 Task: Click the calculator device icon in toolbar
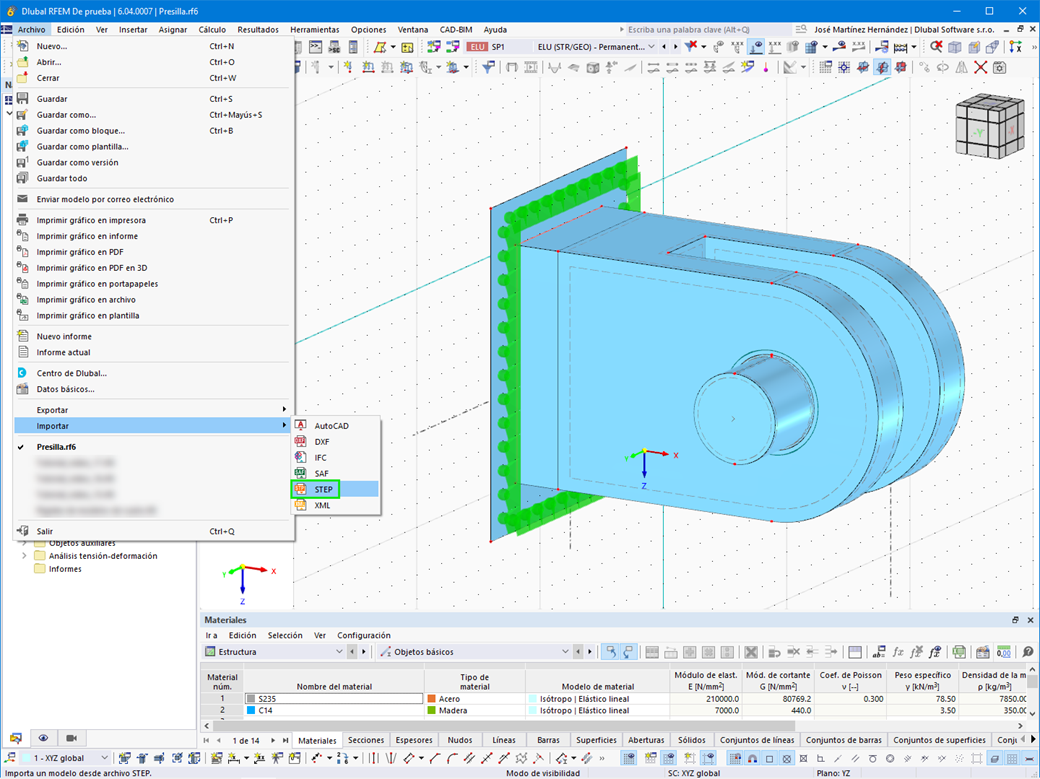point(353,46)
